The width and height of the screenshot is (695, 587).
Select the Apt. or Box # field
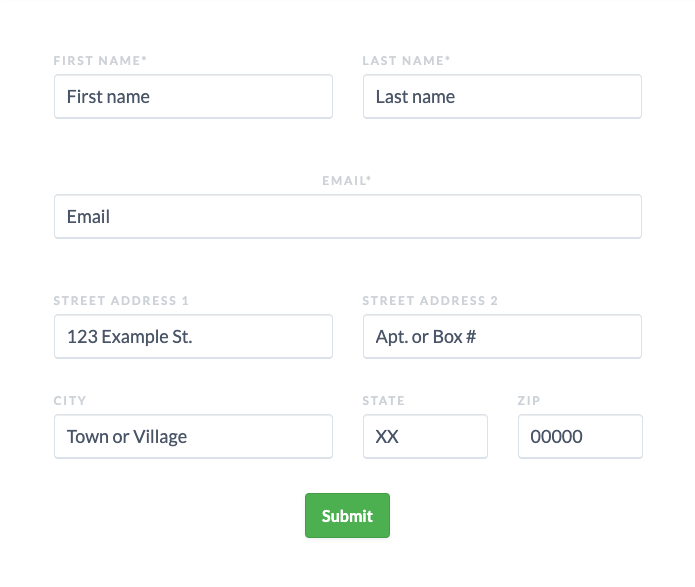(502, 337)
